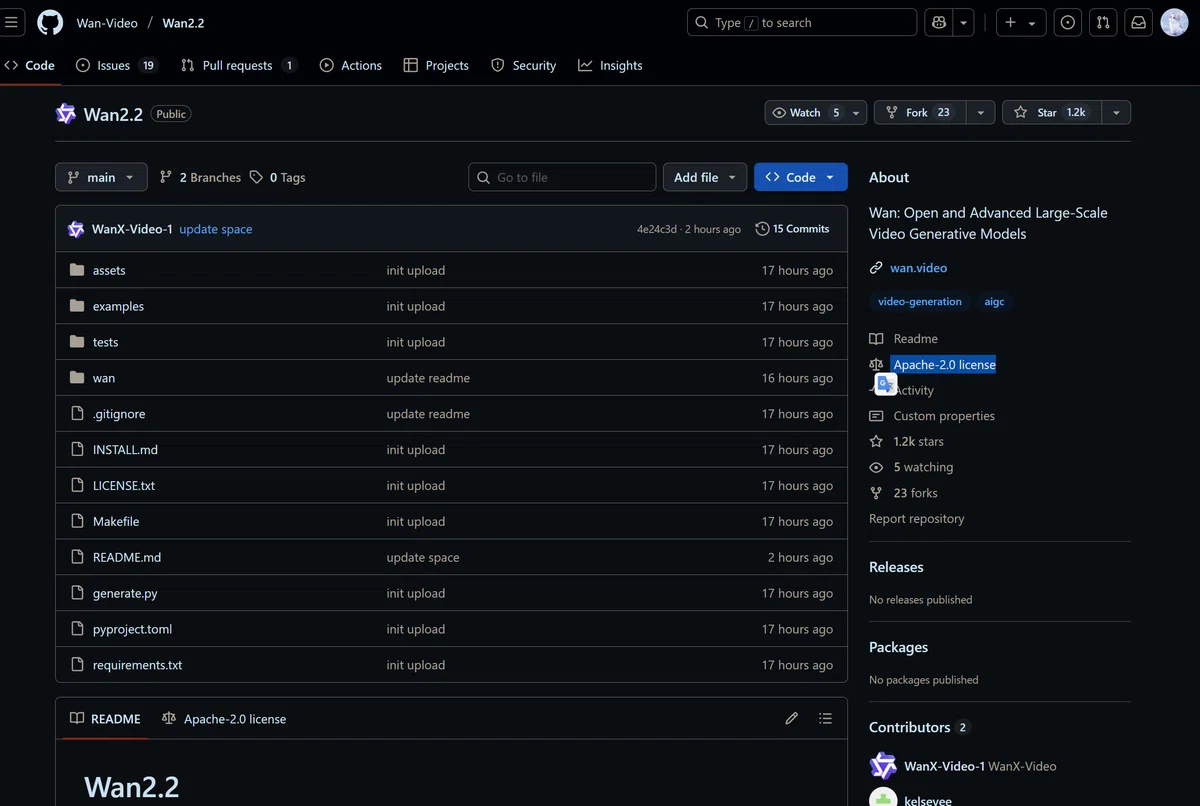Click the Wan2.2 repository breadcrumb
Image resolution: width=1200 pixels, height=806 pixels.
click(183, 22)
